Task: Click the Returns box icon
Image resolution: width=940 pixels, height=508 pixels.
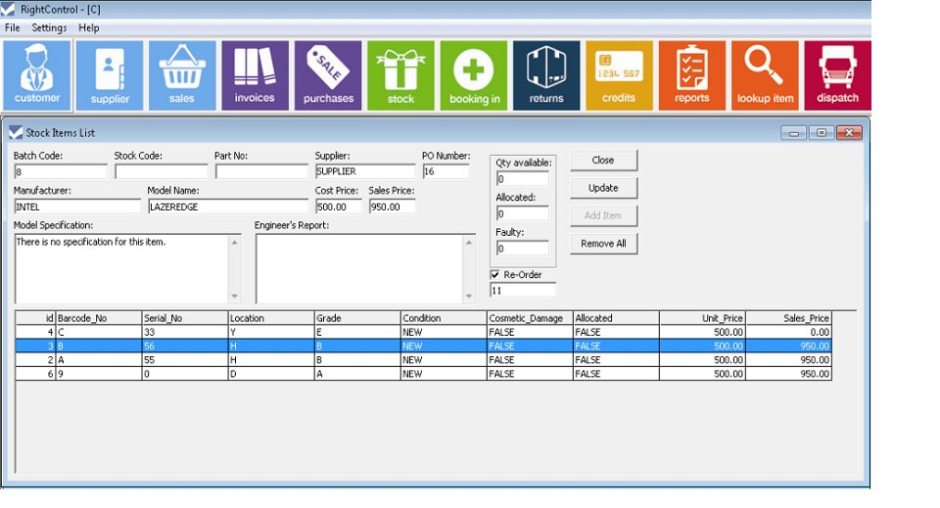Action: point(546,75)
